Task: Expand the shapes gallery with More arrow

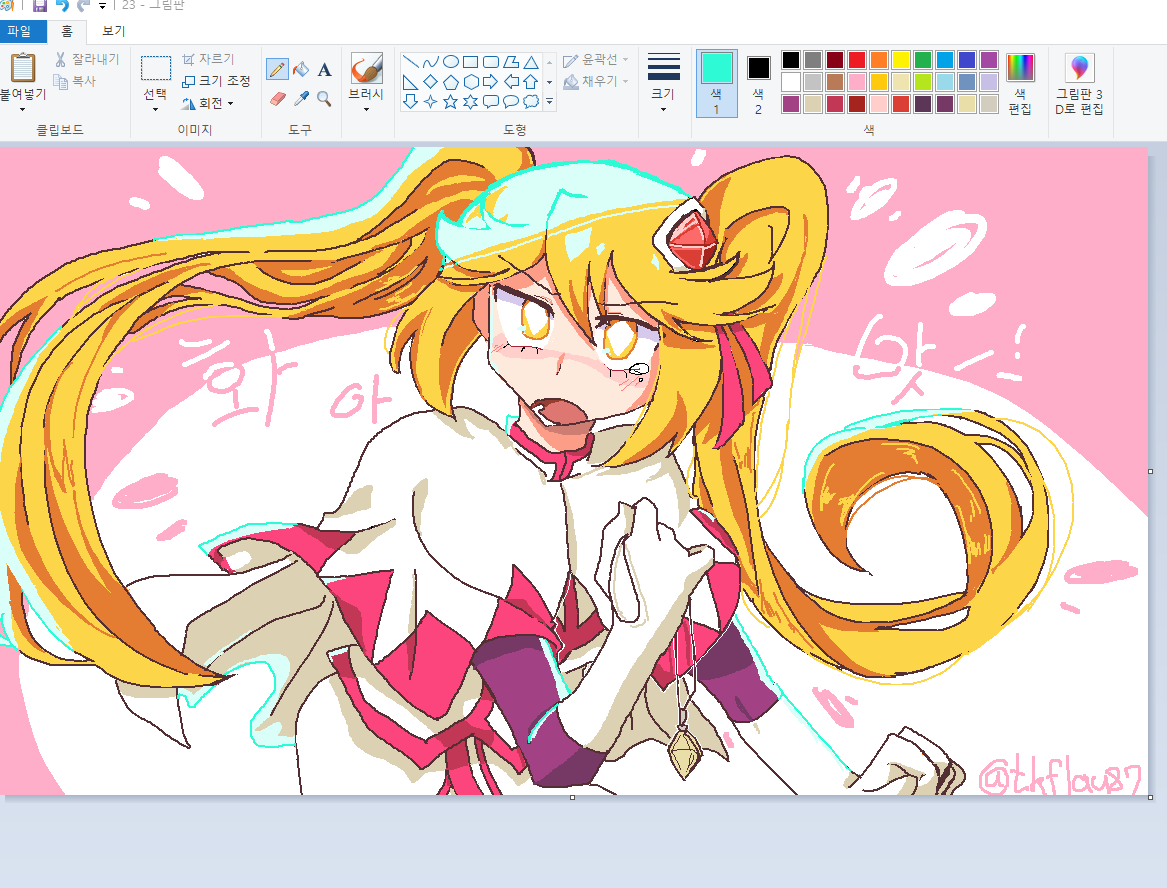Action: click(x=549, y=102)
